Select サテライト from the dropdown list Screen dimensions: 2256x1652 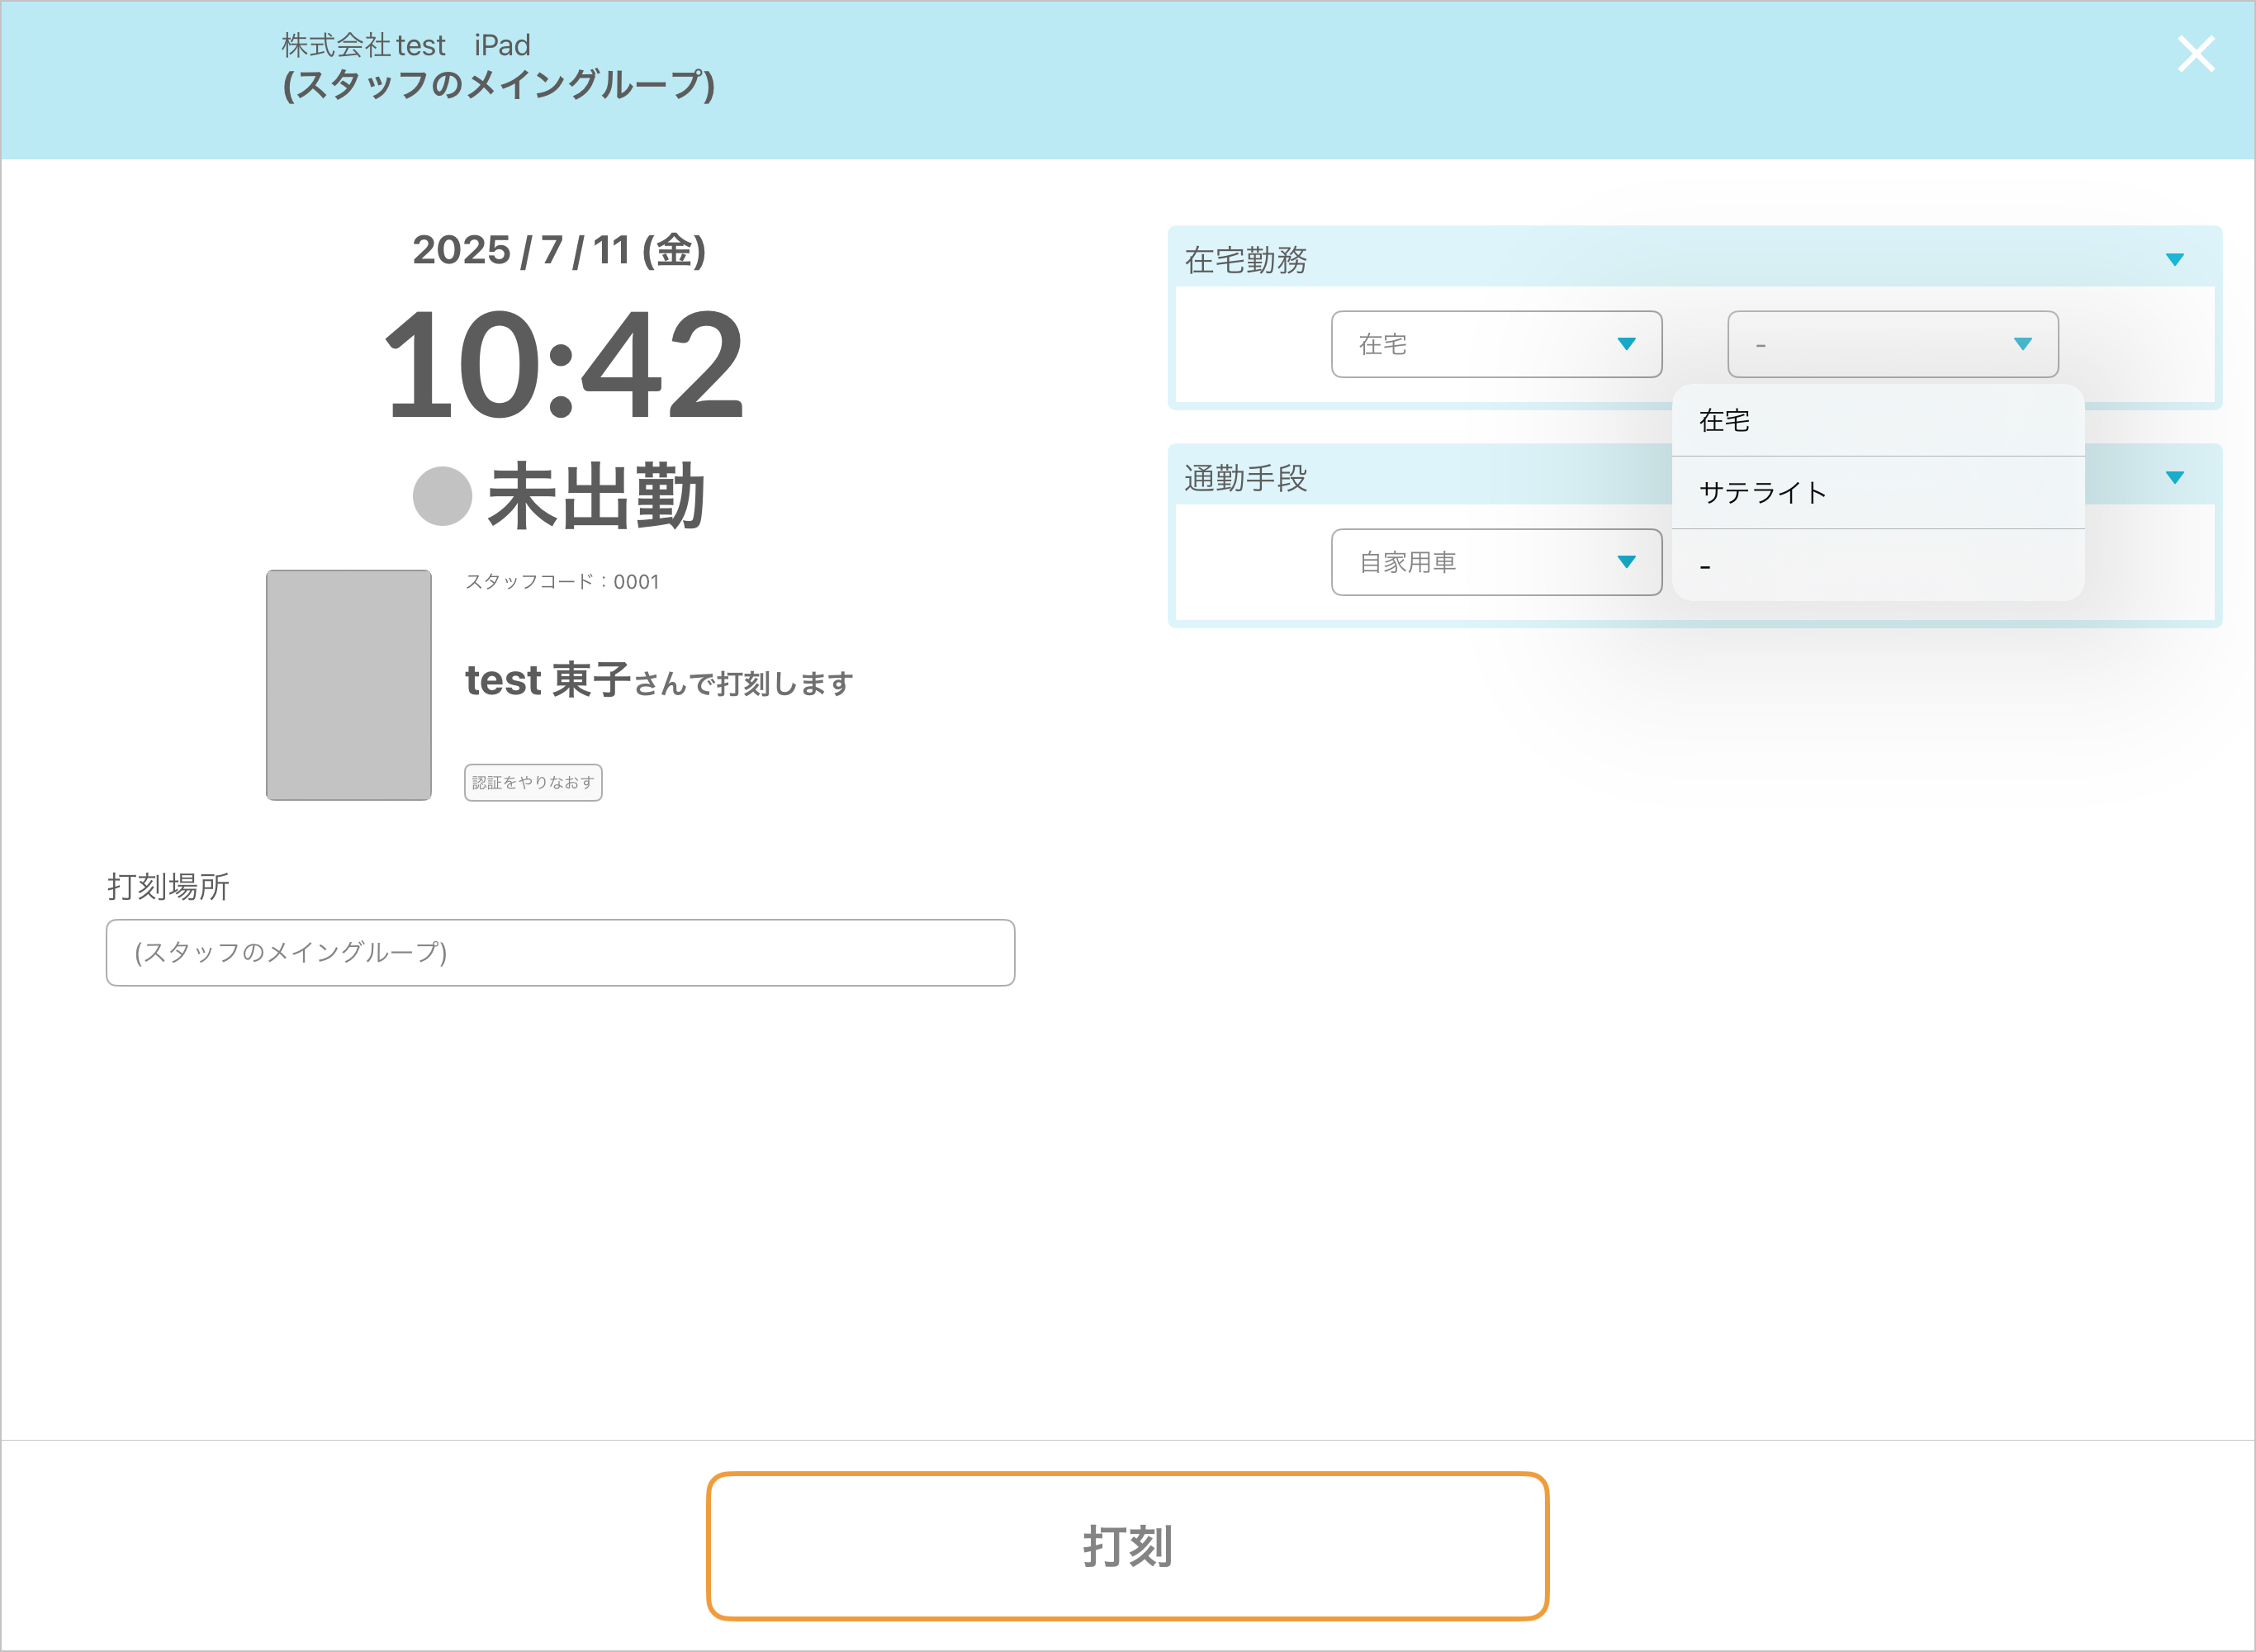pyautogui.click(x=1877, y=493)
